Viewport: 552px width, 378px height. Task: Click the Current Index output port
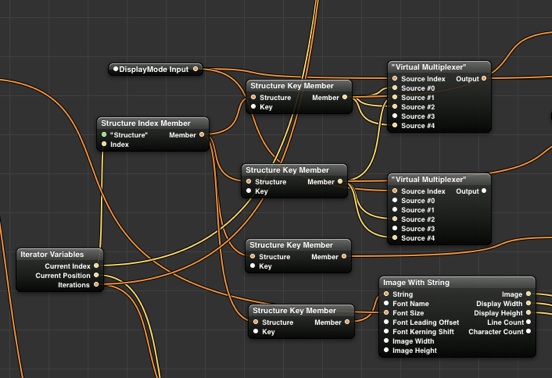pyautogui.click(x=96, y=266)
